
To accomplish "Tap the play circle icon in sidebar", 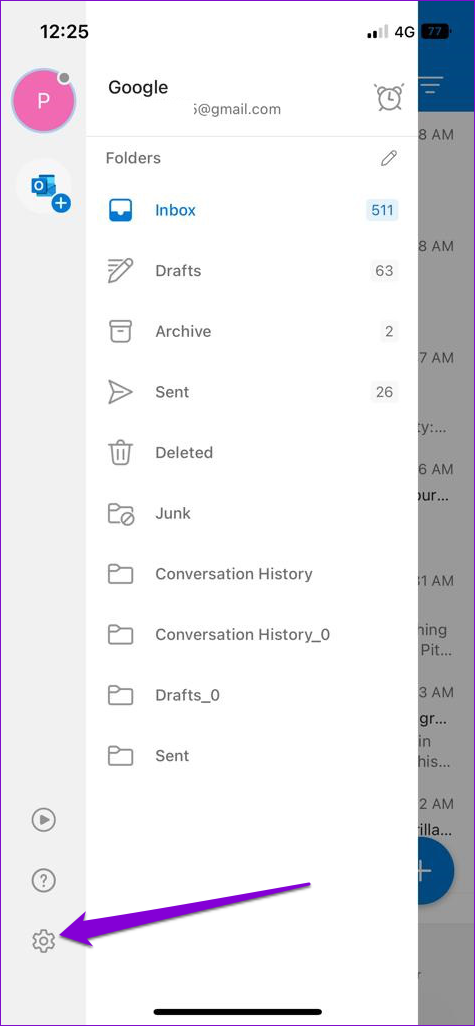I will click(x=43, y=819).
